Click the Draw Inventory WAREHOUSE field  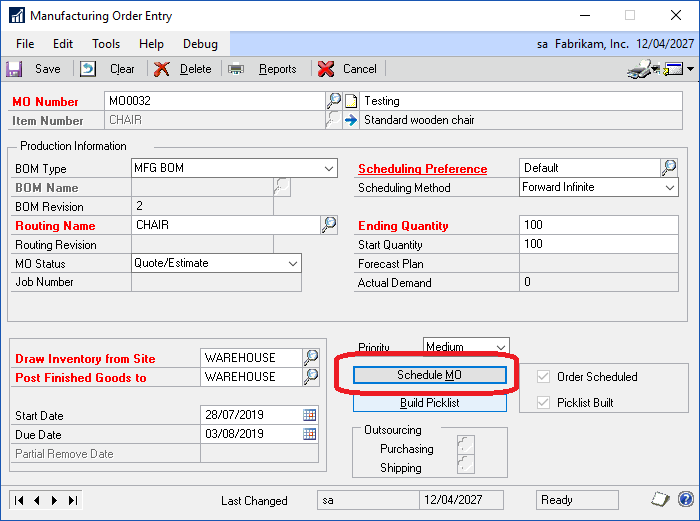click(x=251, y=358)
